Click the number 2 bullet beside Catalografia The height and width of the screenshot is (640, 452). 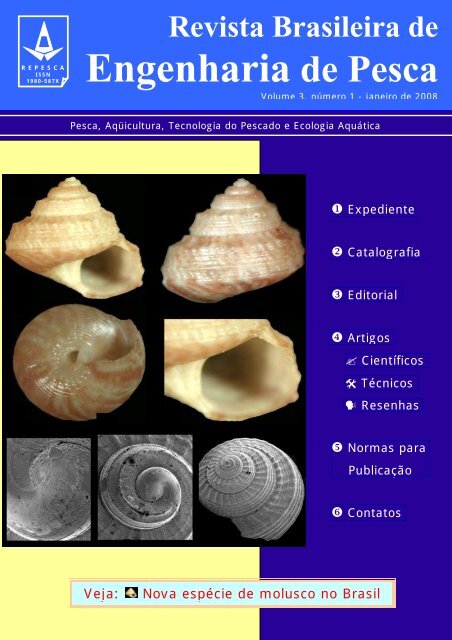tap(337, 252)
